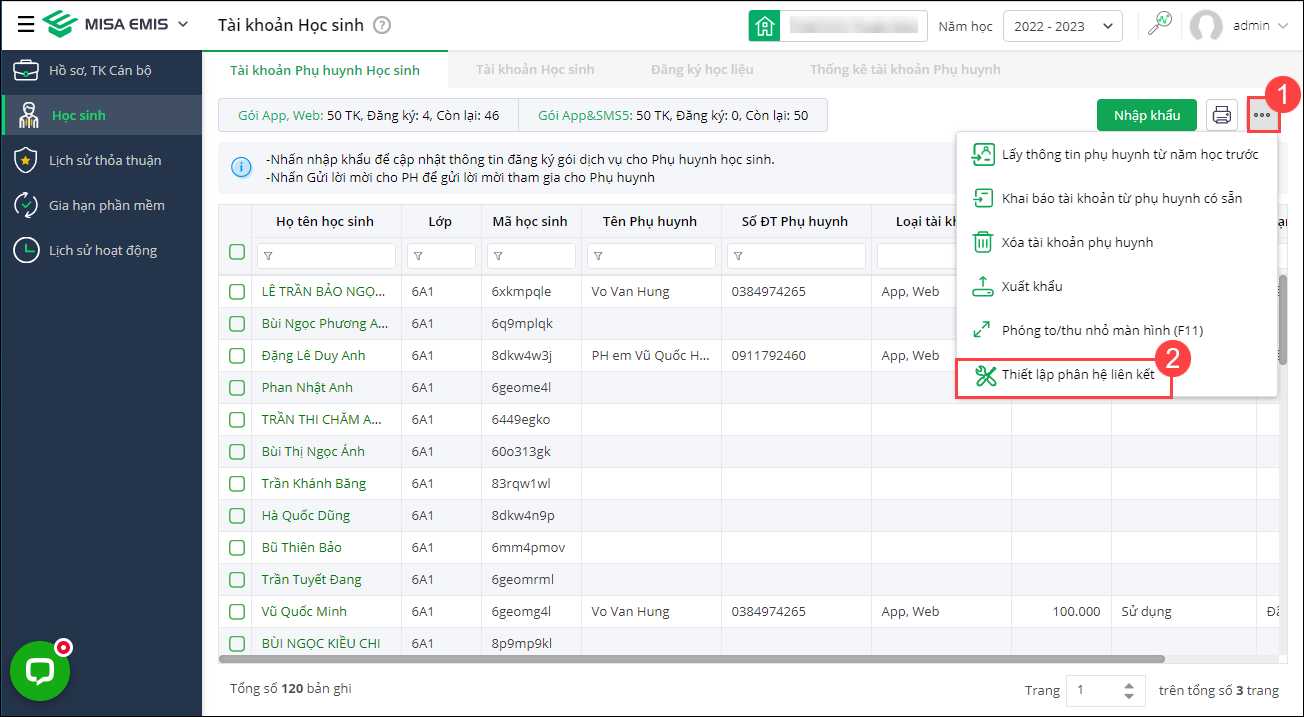Screen dimensions: 1304x717
Task: Select Khai báo tài khoản từ phụ huynh có sẵn
Action: tap(1116, 198)
